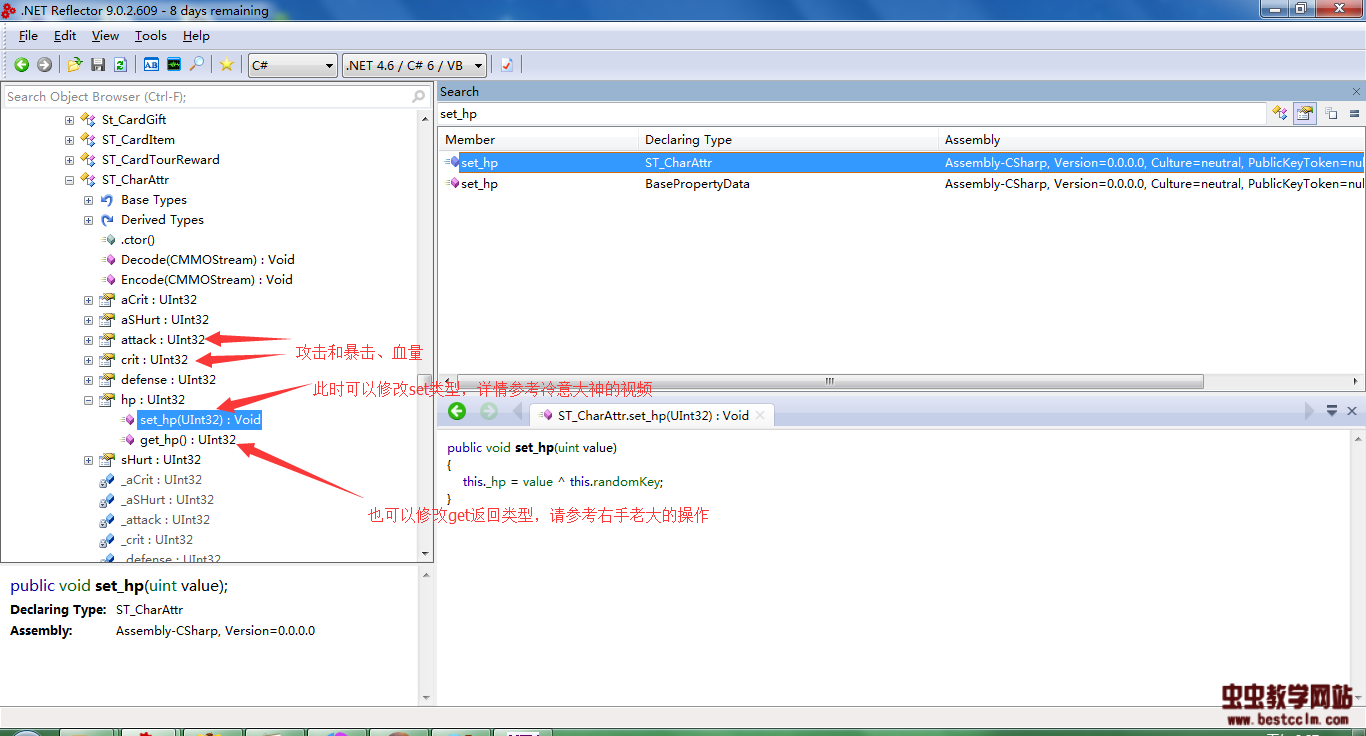Expand the sHurt : UInt32 property node
The width and height of the screenshot is (1366, 736).
pyautogui.click(x=88, y=460)
